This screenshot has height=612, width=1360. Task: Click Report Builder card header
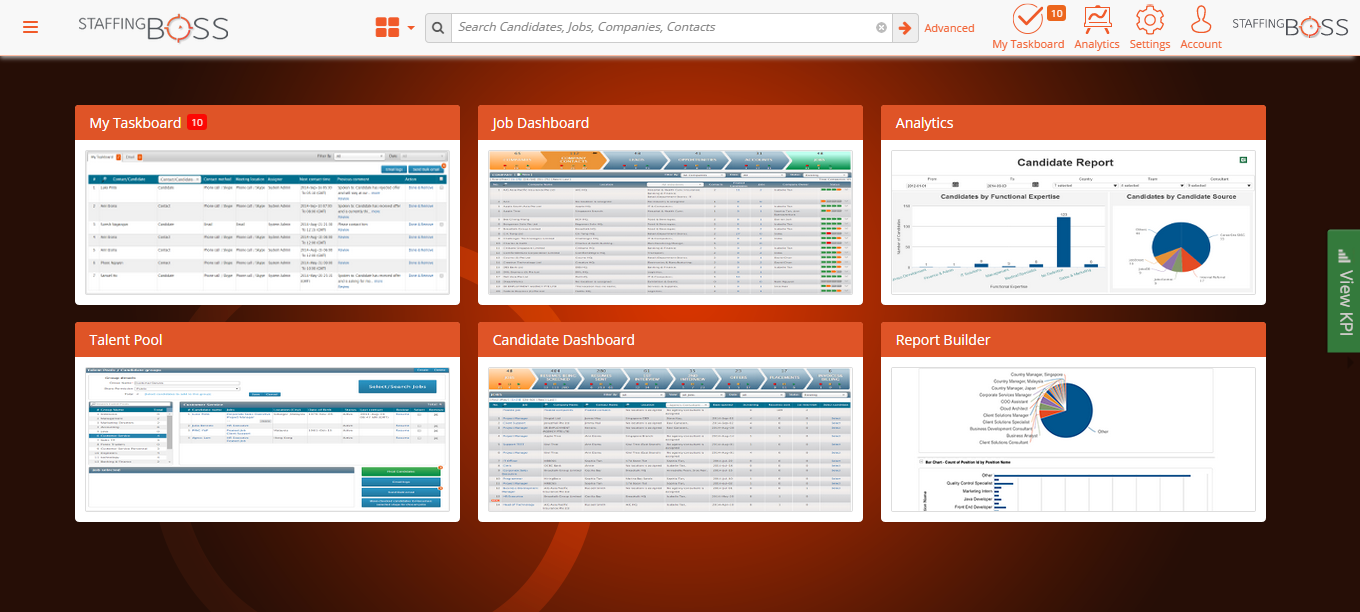[x=1073, y=340]
